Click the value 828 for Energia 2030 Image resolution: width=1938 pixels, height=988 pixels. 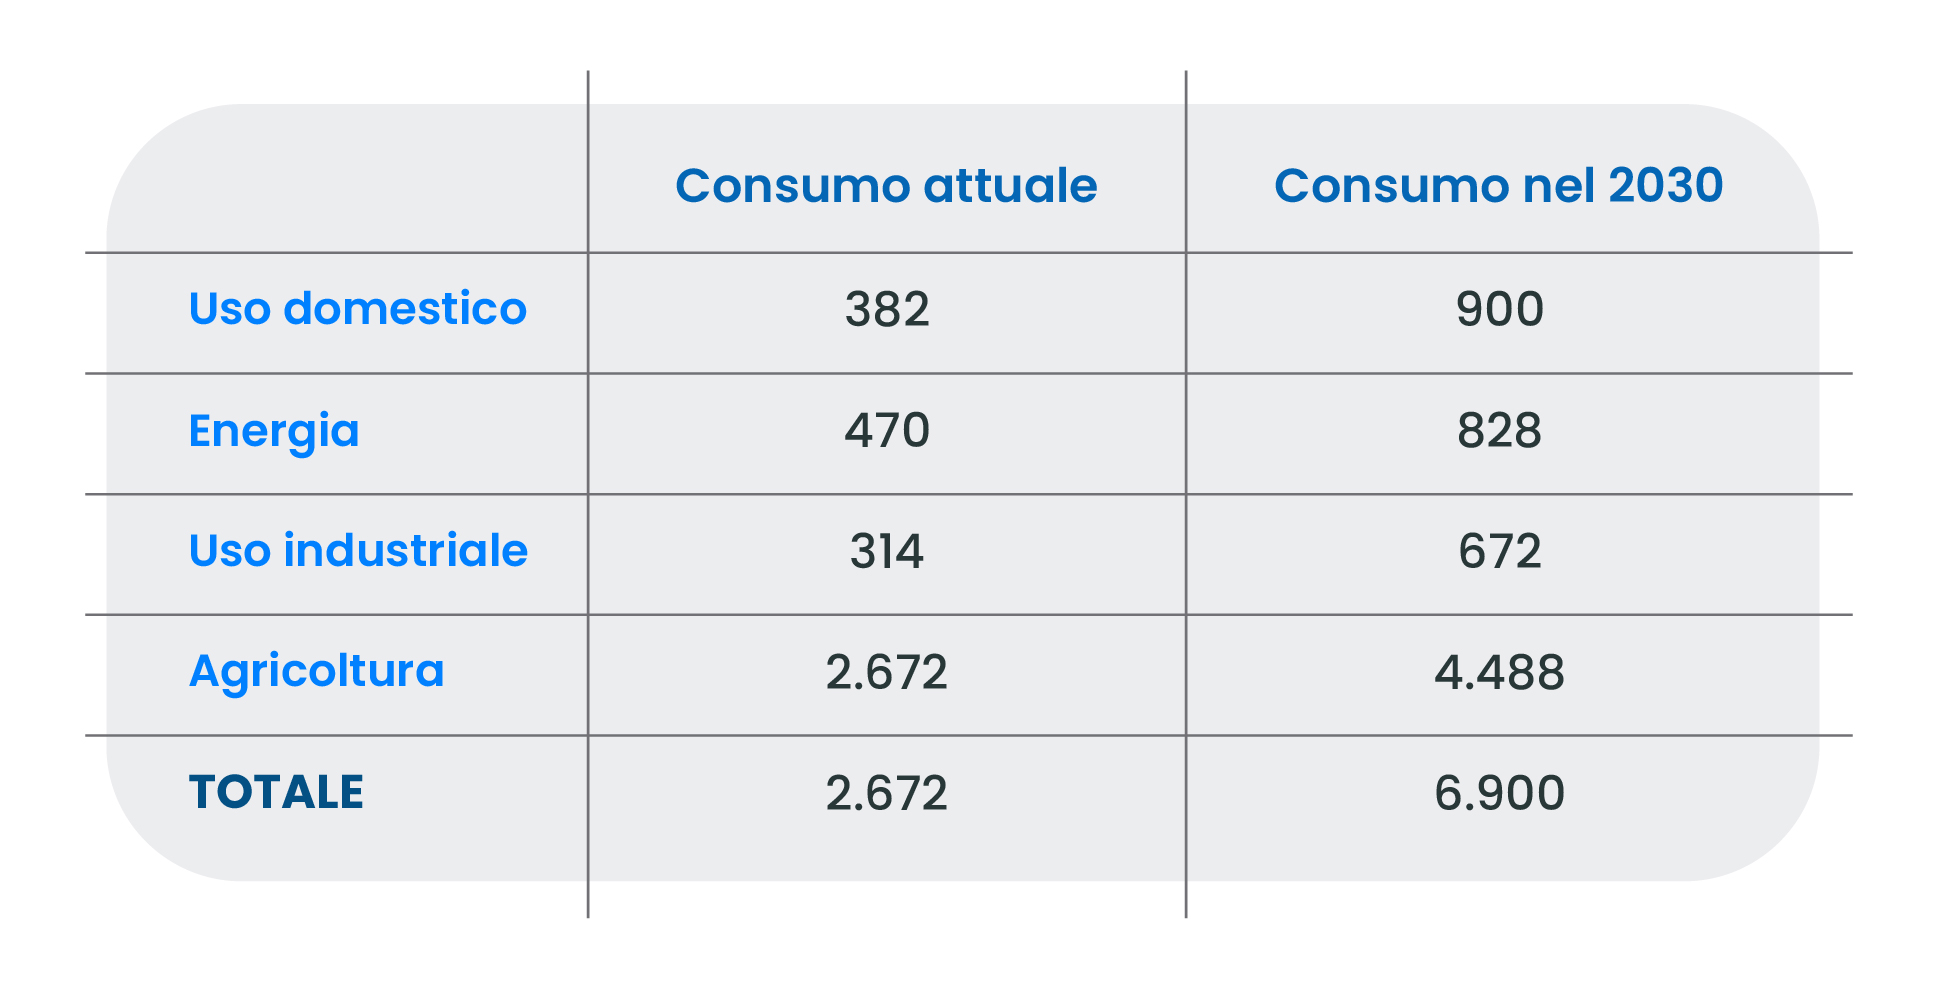[1499, 431]
